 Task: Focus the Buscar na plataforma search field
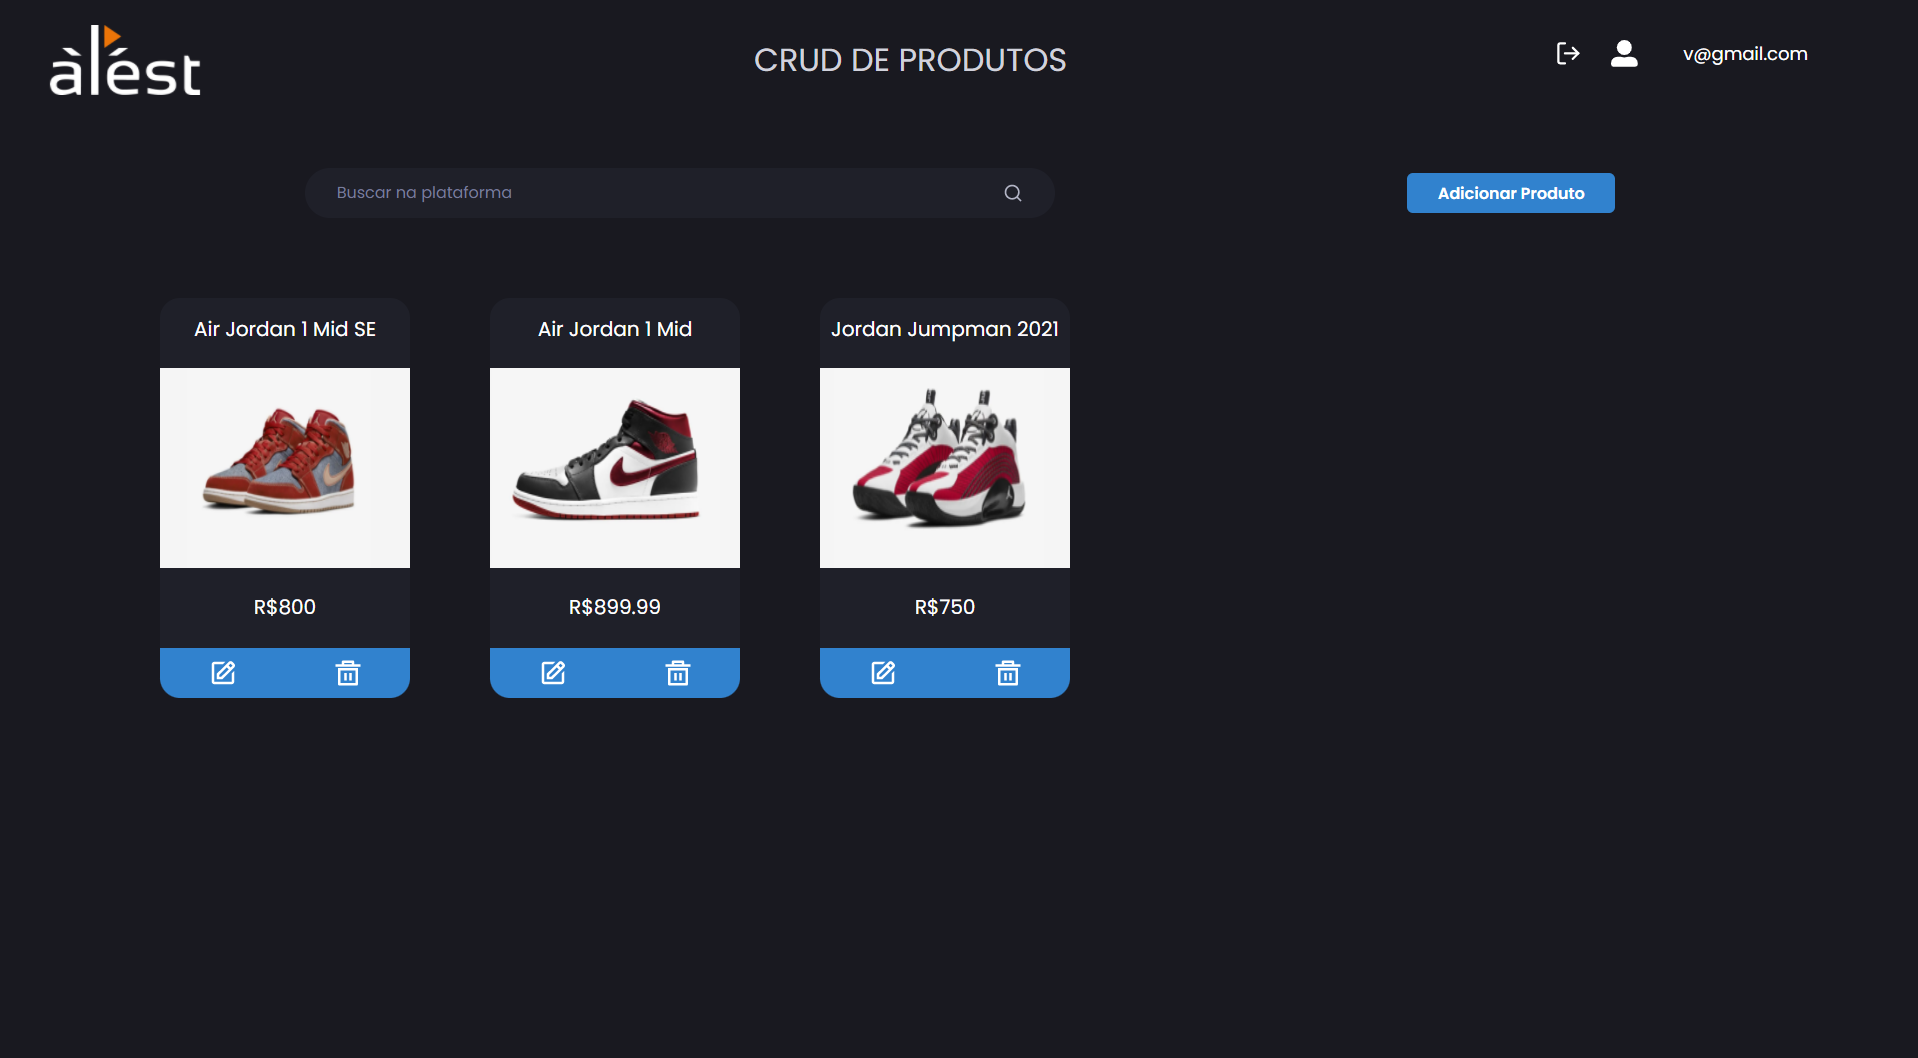tap(680, 193)
